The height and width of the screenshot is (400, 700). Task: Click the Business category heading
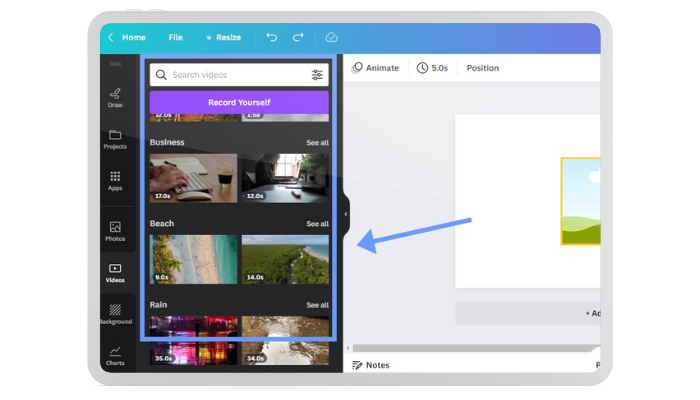167,142
